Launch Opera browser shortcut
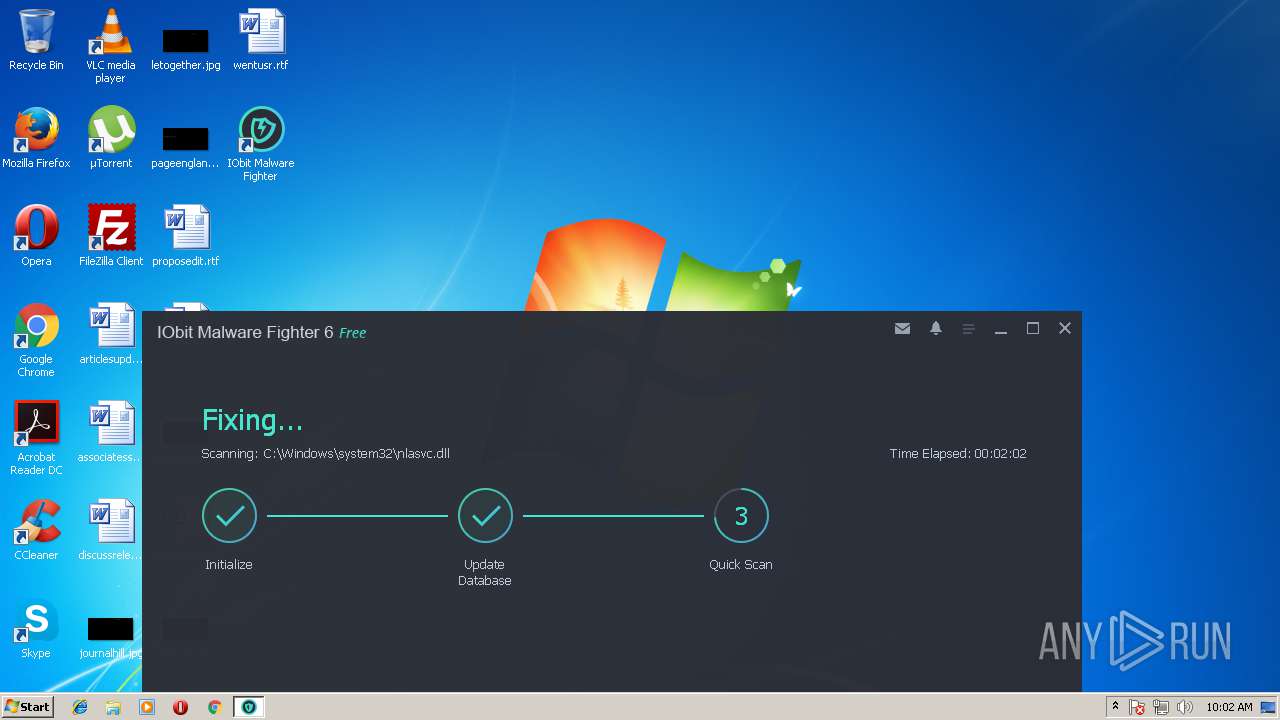 [36, 236]
